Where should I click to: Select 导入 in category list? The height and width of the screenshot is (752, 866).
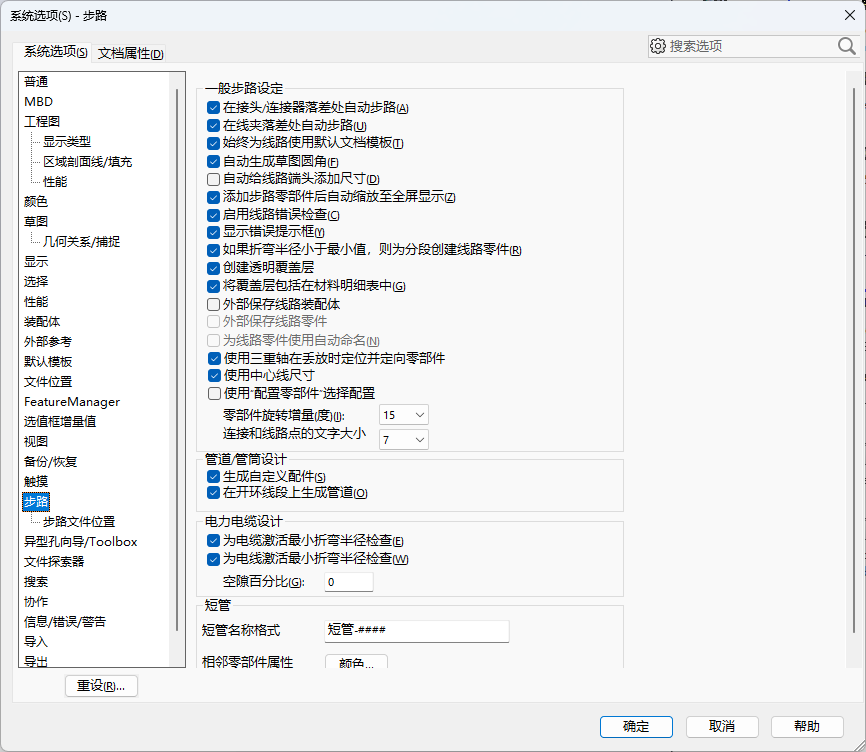pyautogui.click(x=36, y=642)
